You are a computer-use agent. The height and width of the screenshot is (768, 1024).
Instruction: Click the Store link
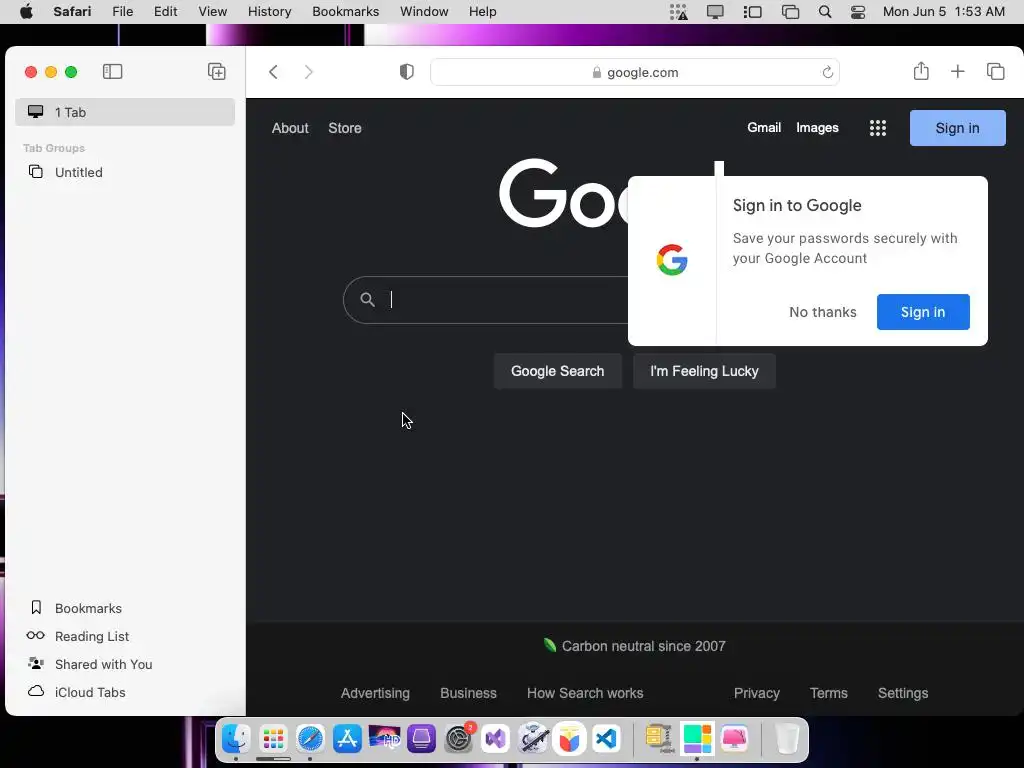coord(345,128)
